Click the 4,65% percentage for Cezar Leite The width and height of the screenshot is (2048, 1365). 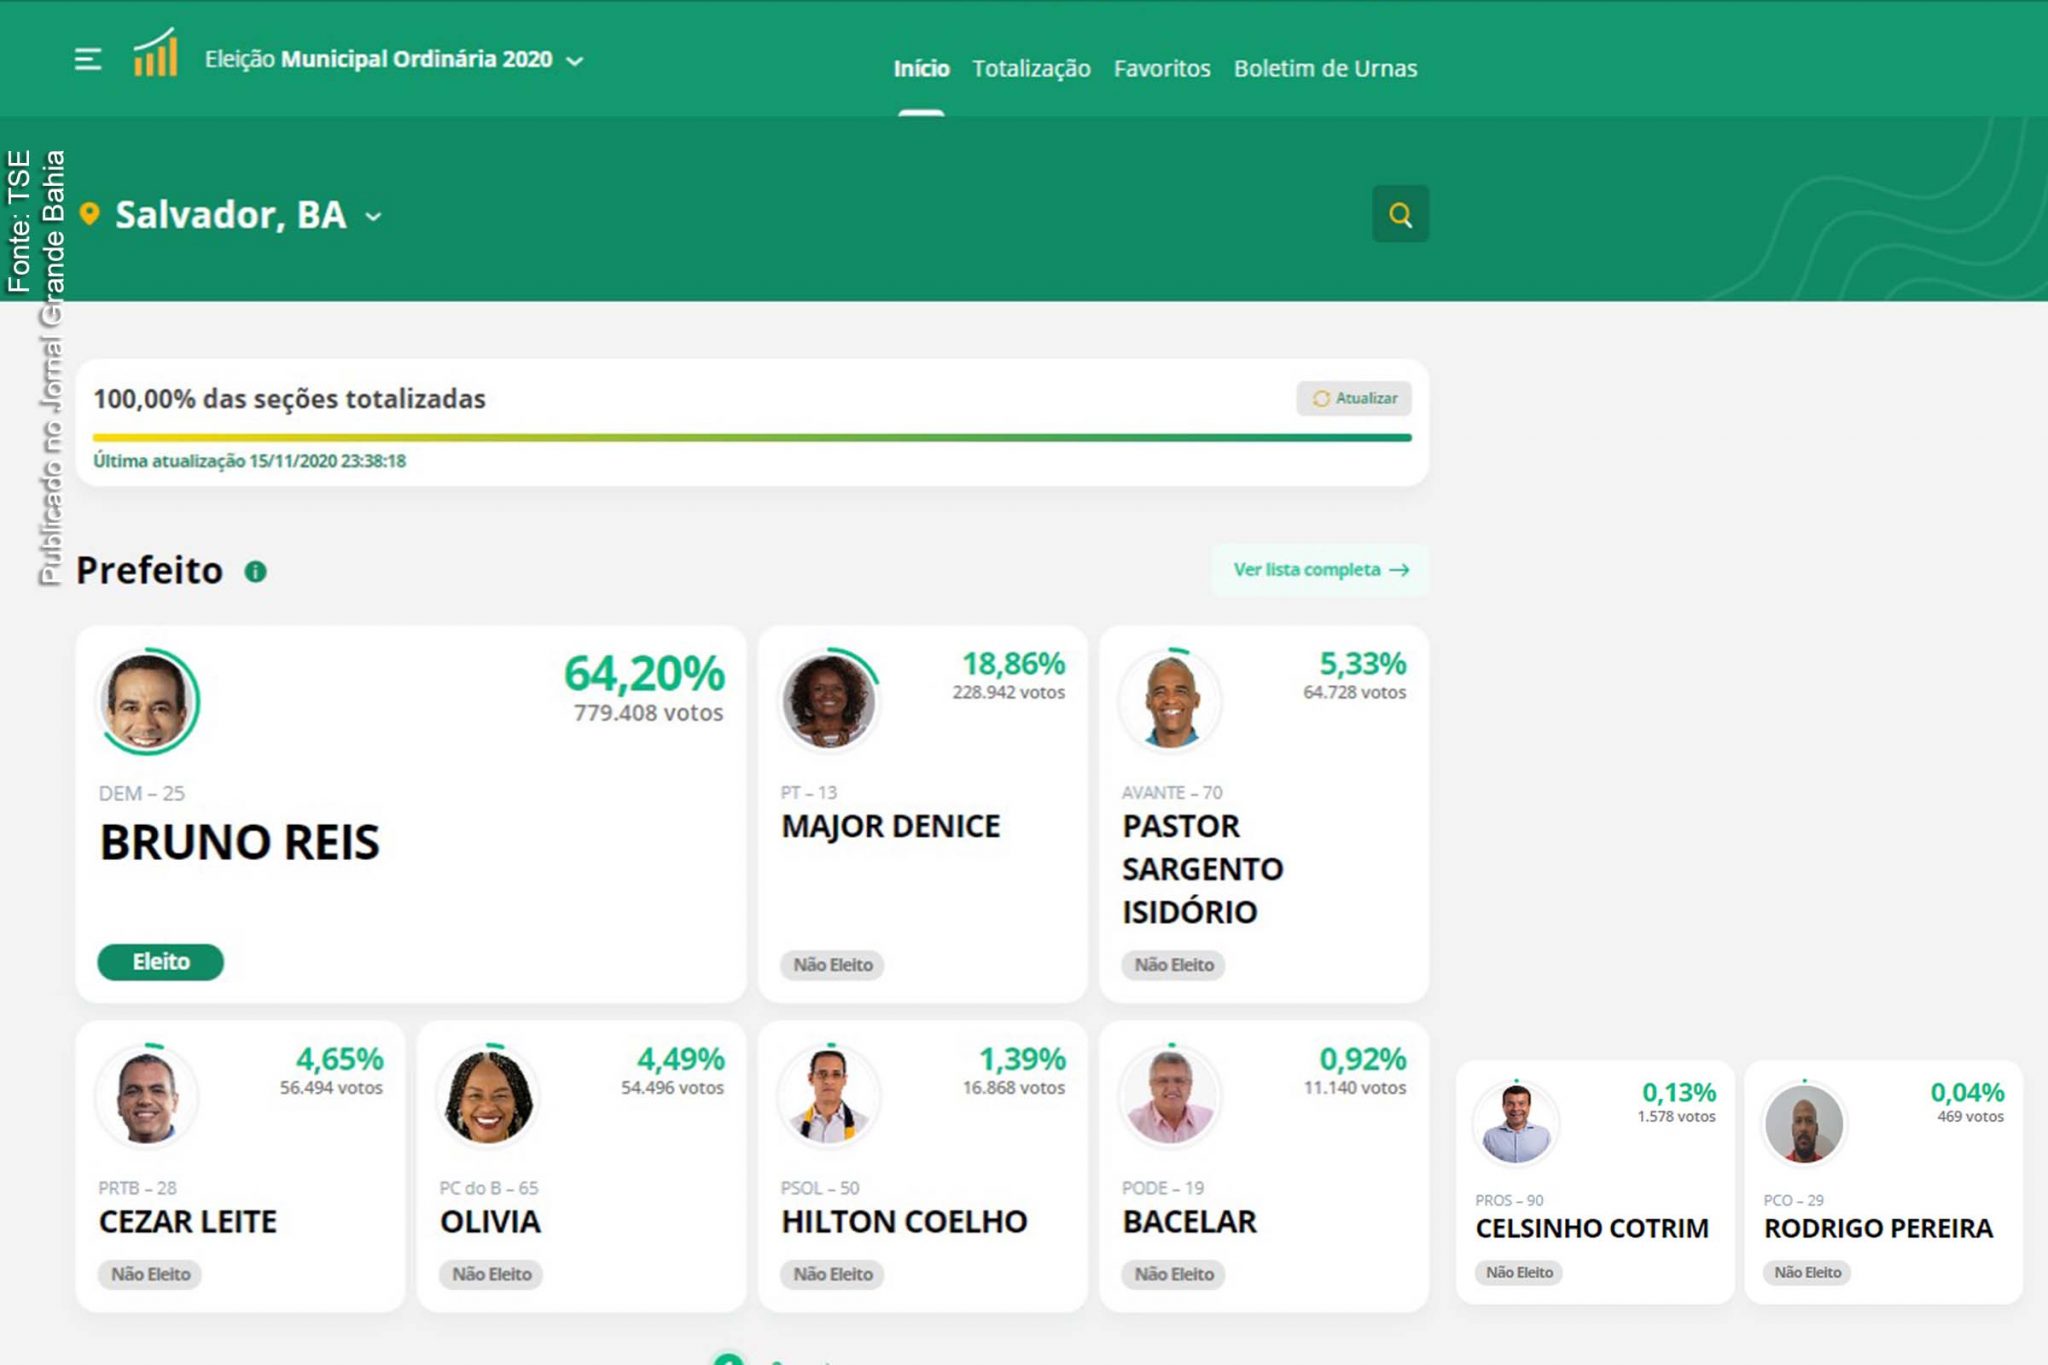pos(339,1058)
